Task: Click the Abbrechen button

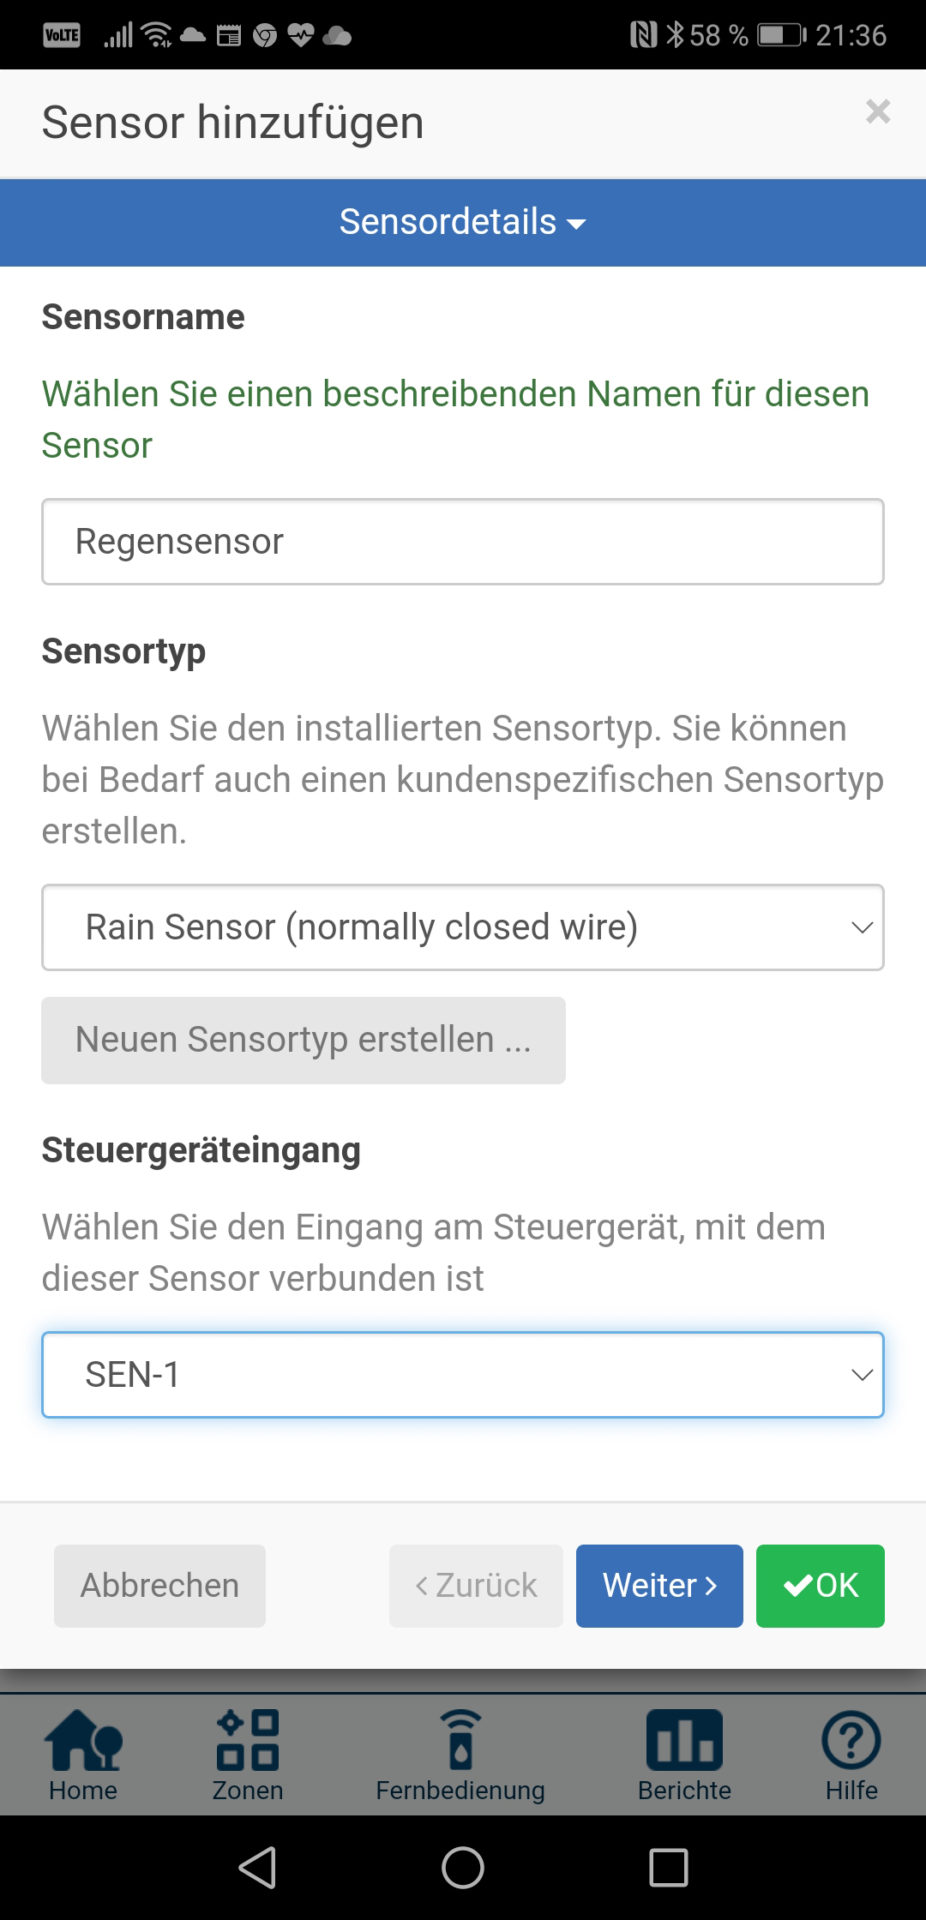Action: coord(160,1585)
